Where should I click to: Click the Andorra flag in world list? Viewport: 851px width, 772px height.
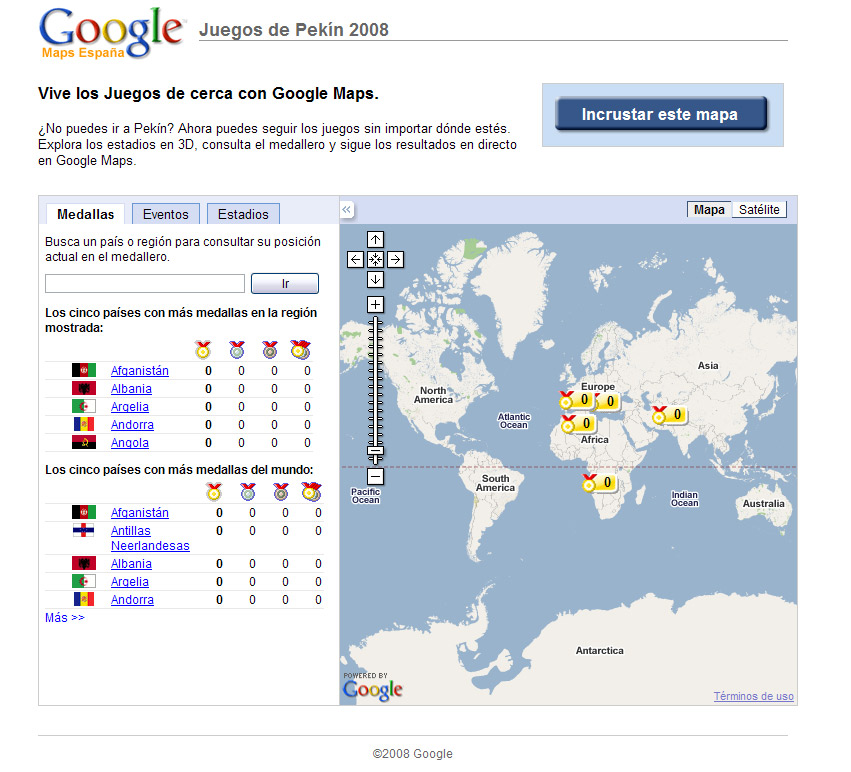click(84, 599)
